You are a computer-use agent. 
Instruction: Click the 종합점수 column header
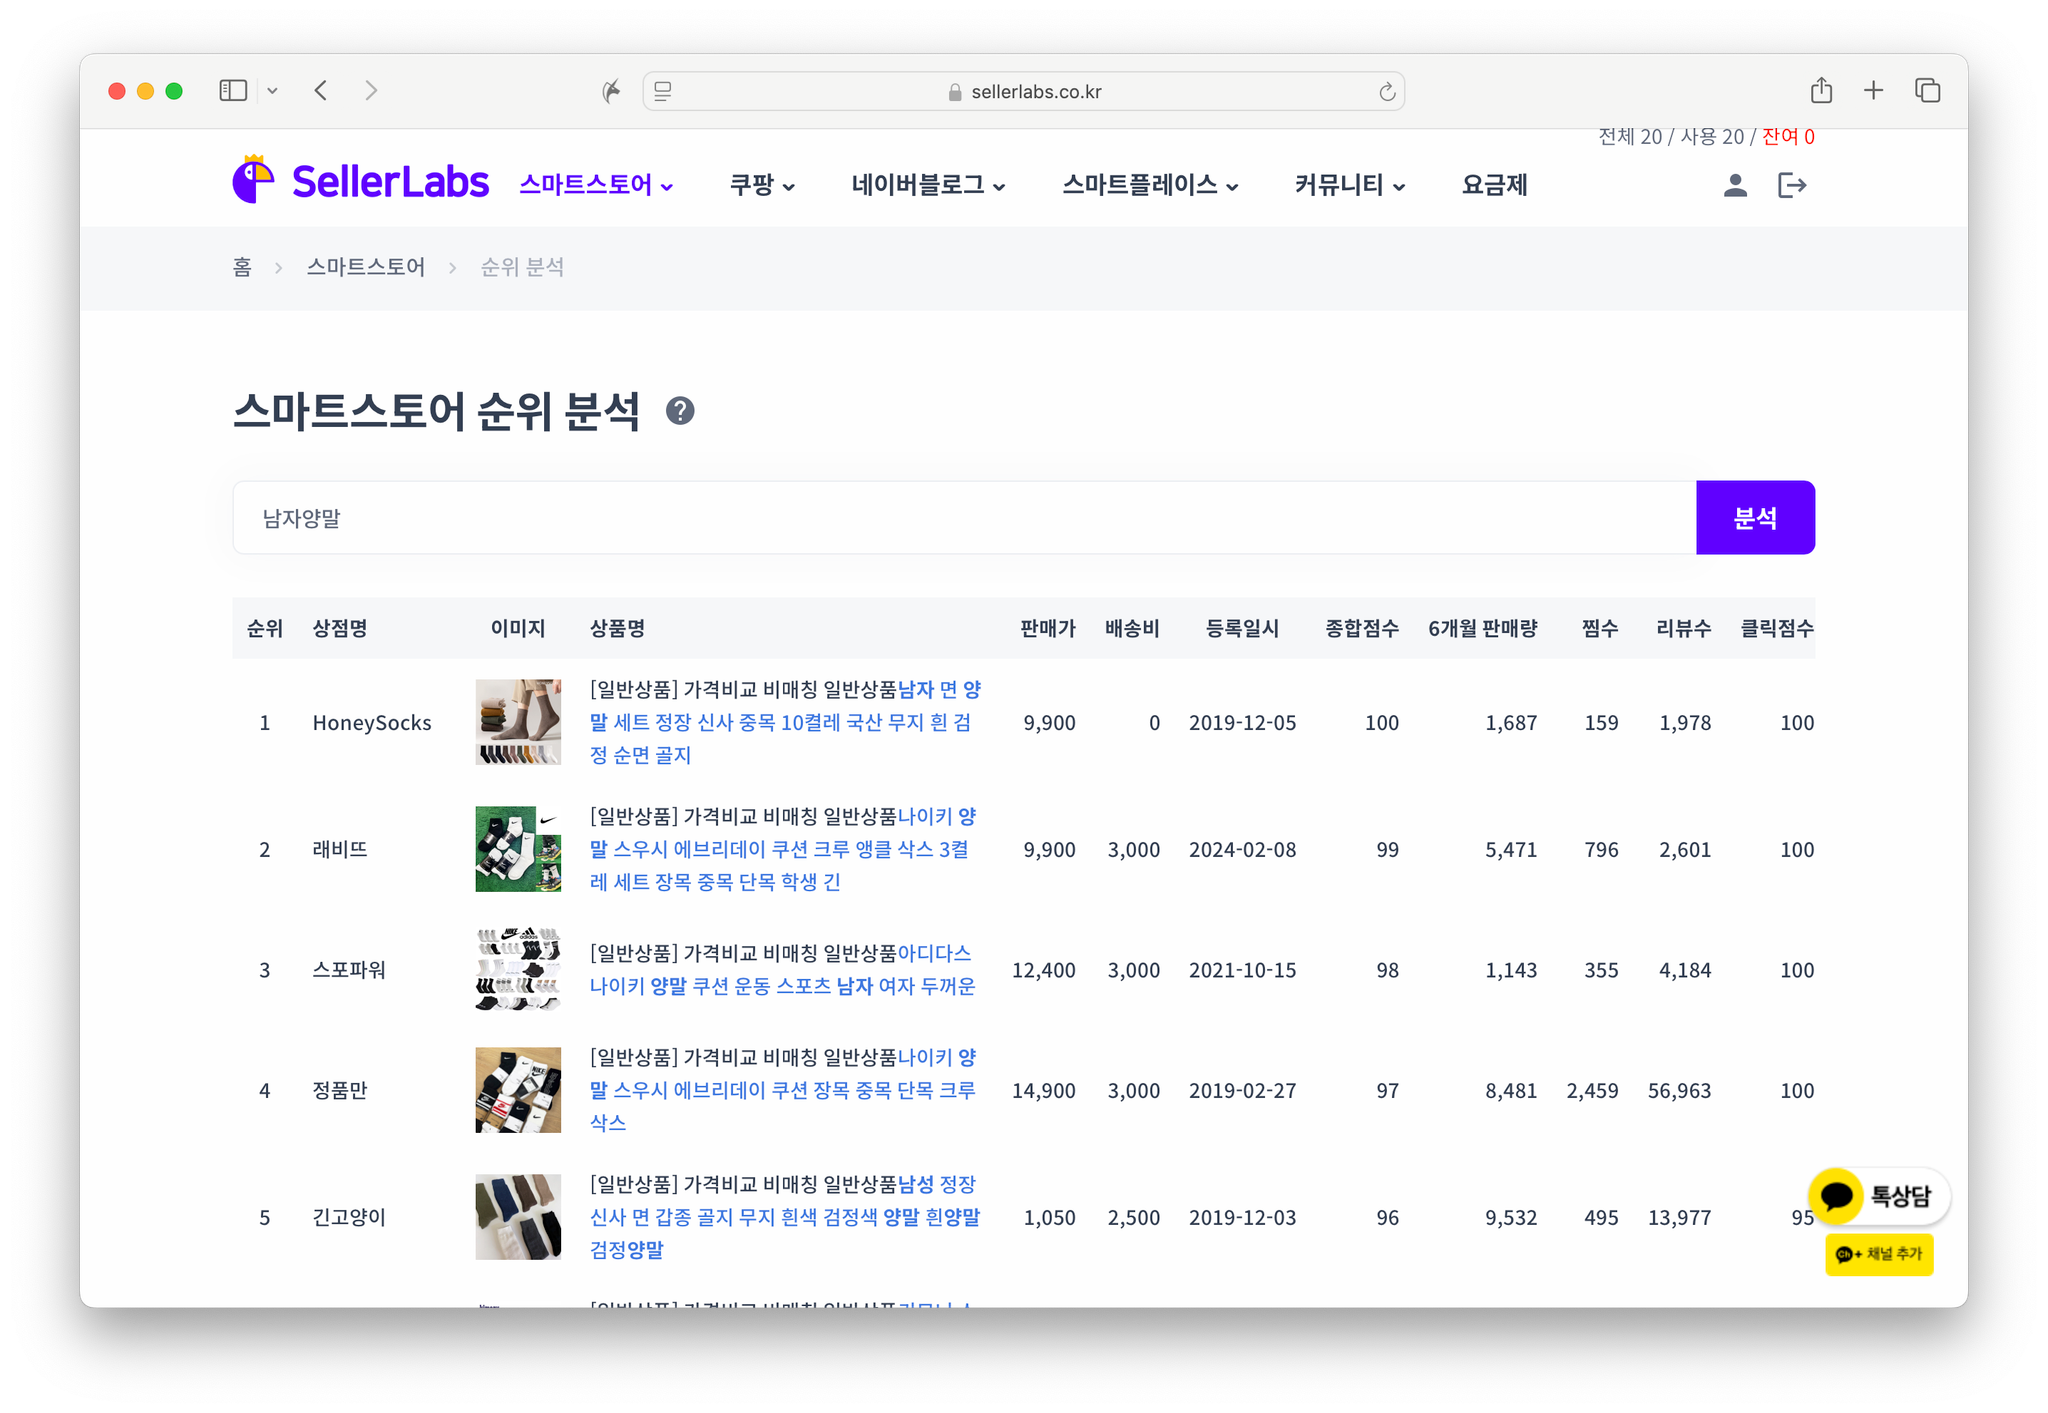[x=1362, y=628]
